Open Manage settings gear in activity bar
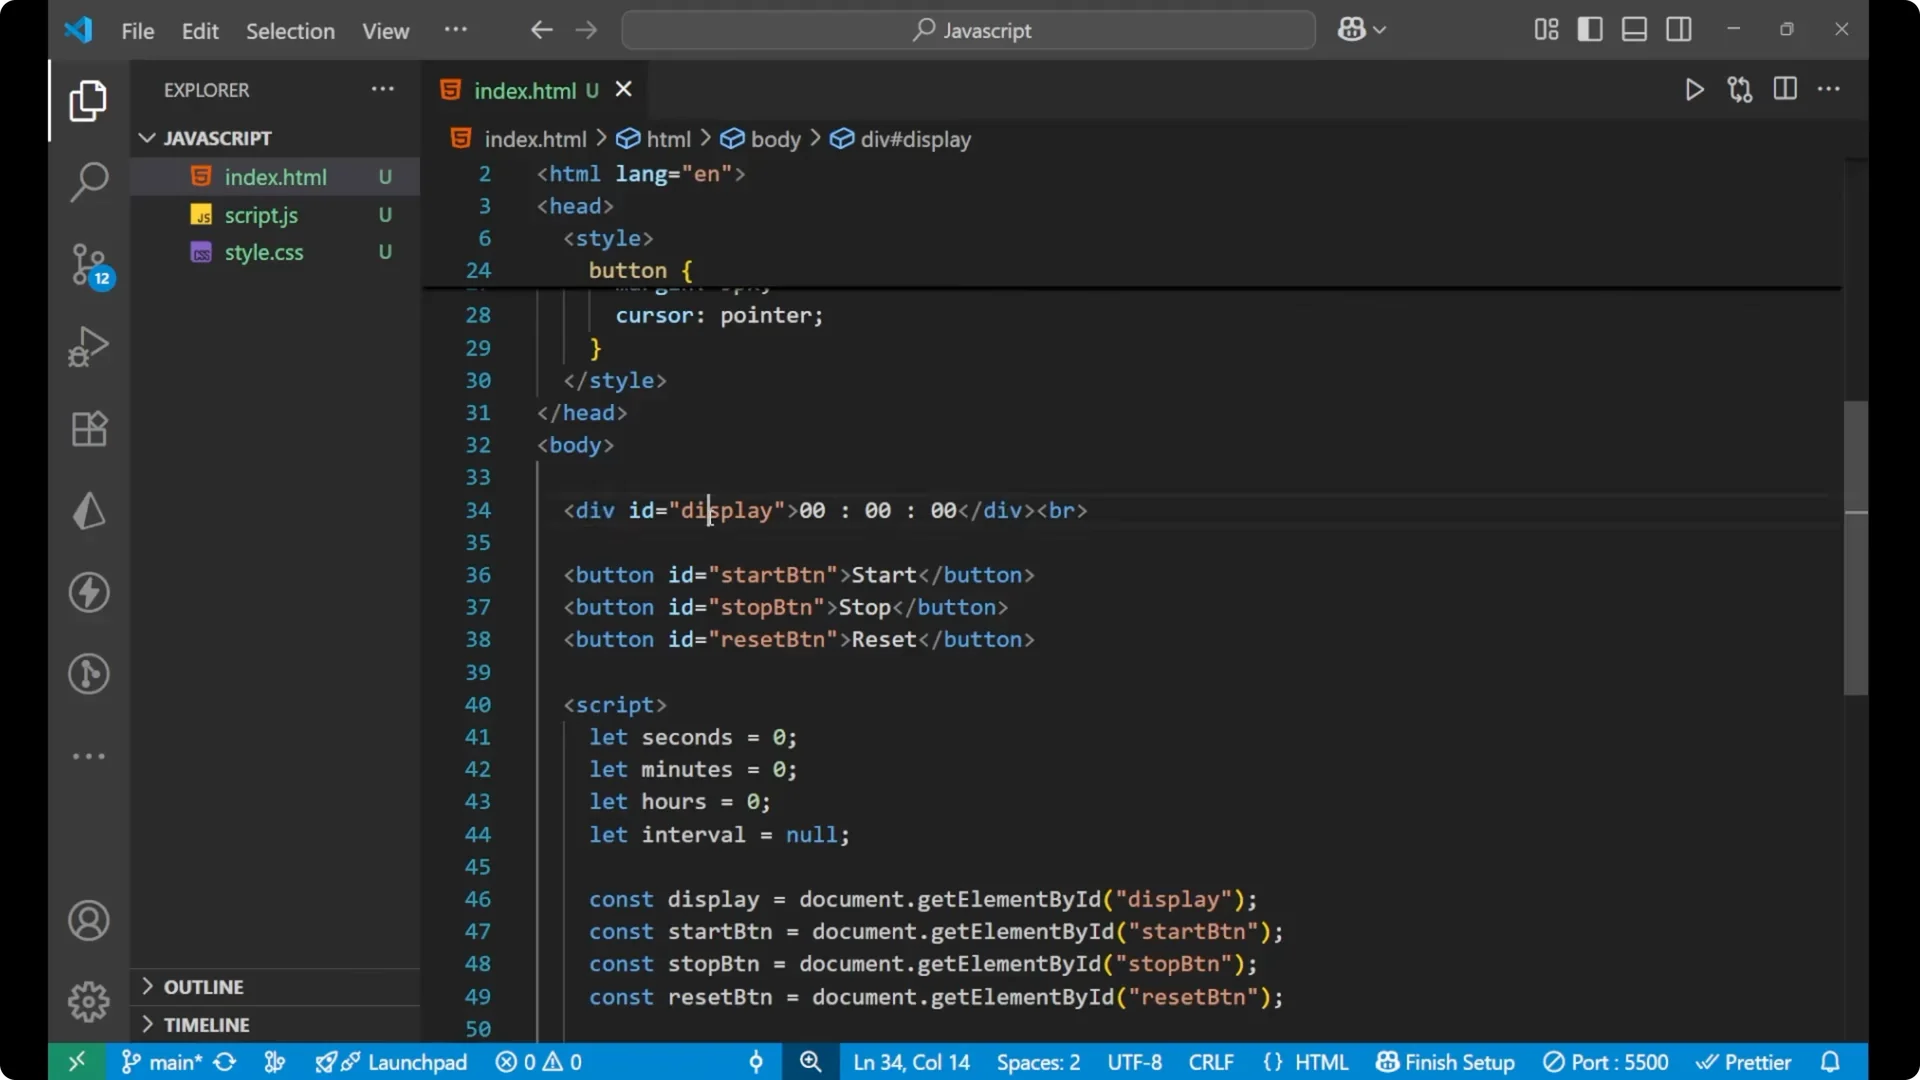 click(x=88, y=1001)
